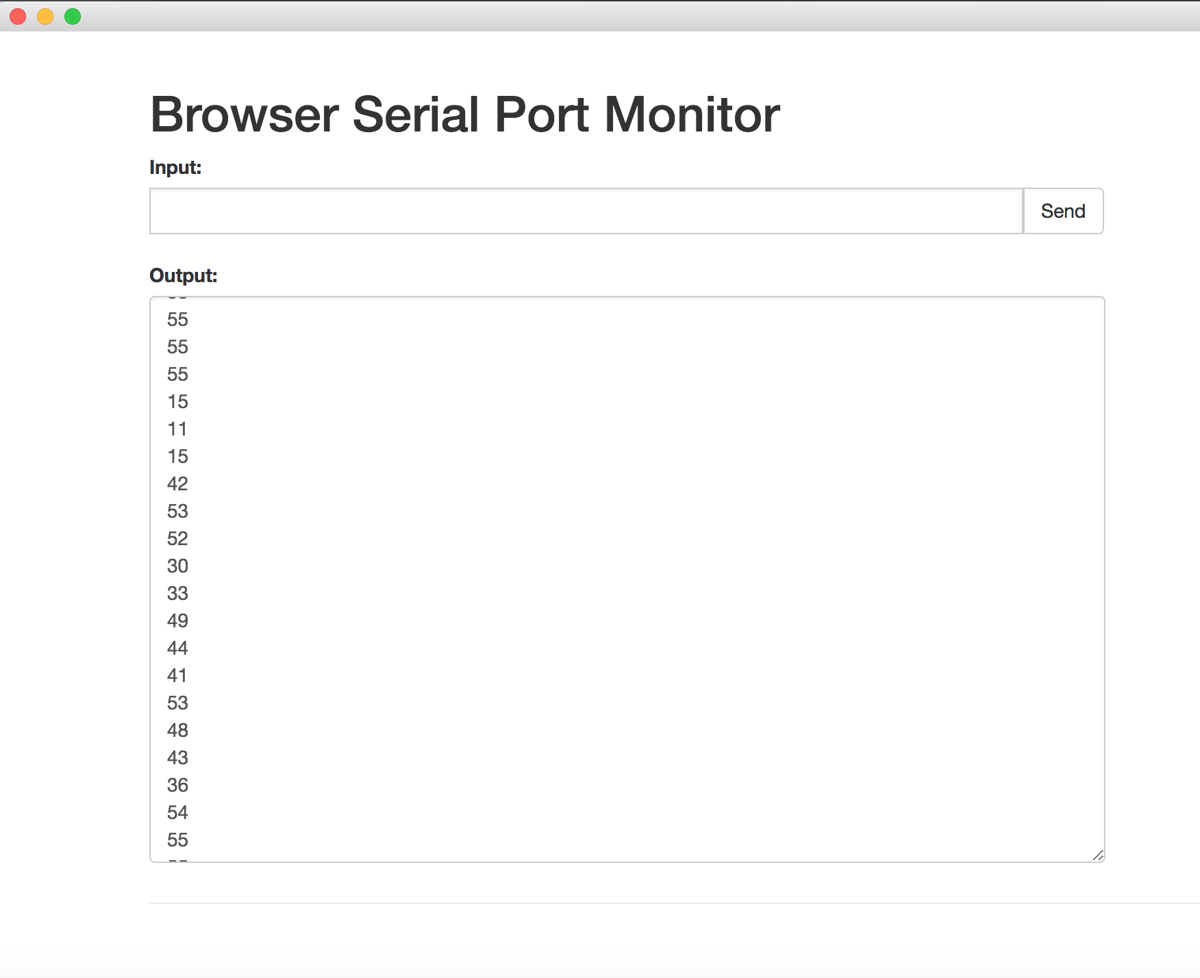Click the output value 30
Viewport: 1200px width, 978px height.
pyautogui.click(x=178, y=566)
